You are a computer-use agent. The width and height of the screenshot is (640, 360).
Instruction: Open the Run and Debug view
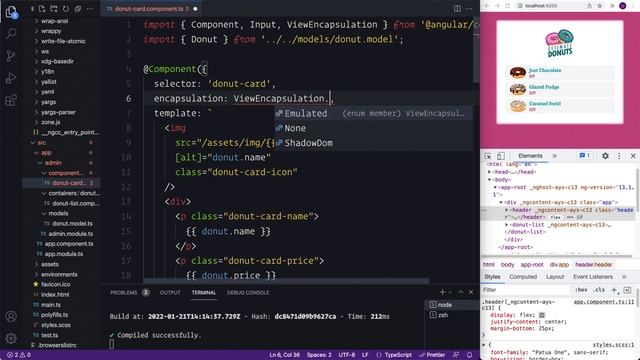click(11, 78)
